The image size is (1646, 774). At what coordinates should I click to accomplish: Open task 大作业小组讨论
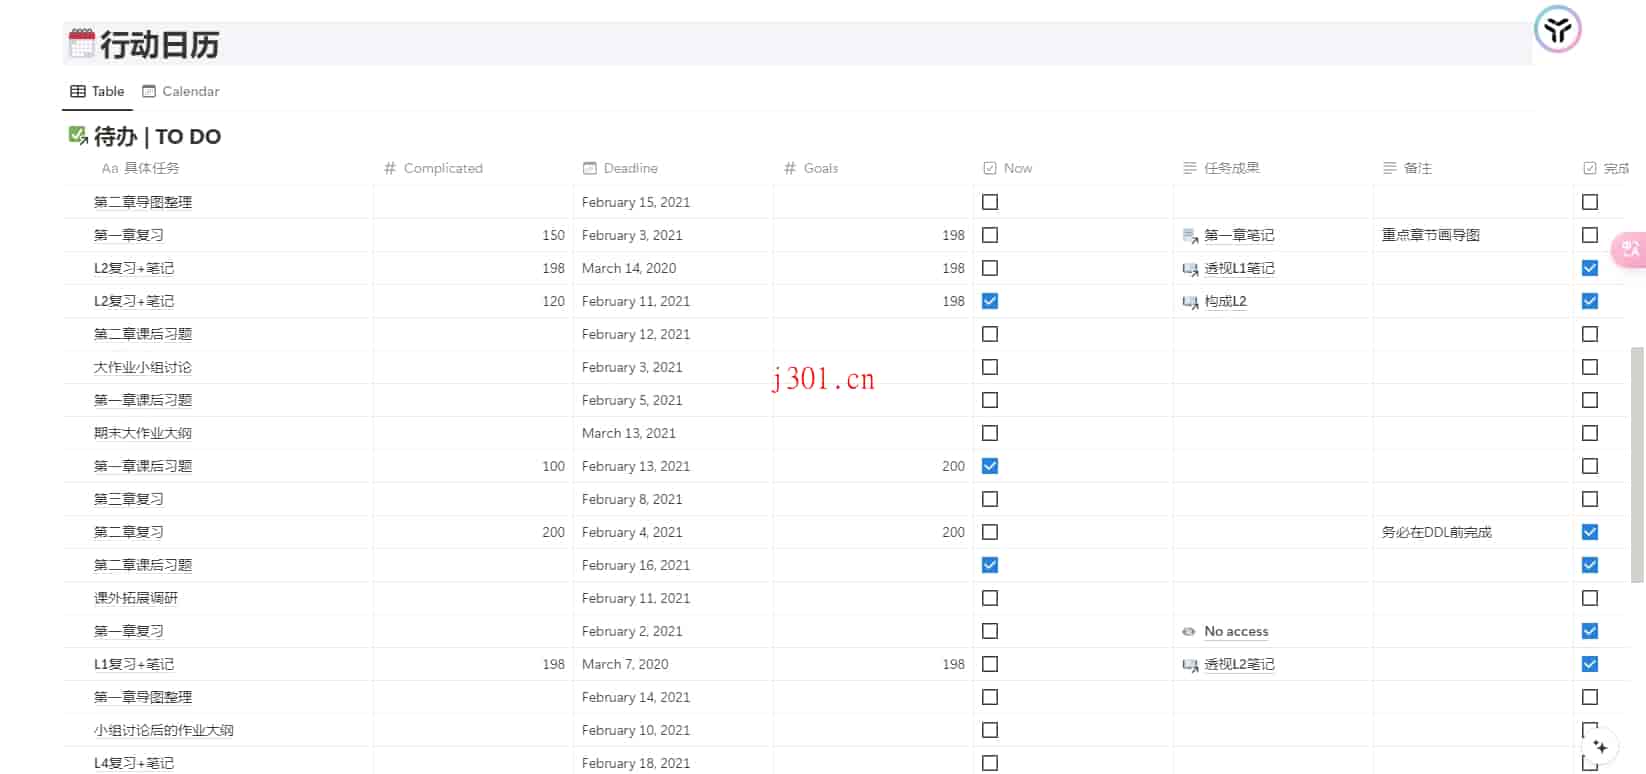coord(143,367)
